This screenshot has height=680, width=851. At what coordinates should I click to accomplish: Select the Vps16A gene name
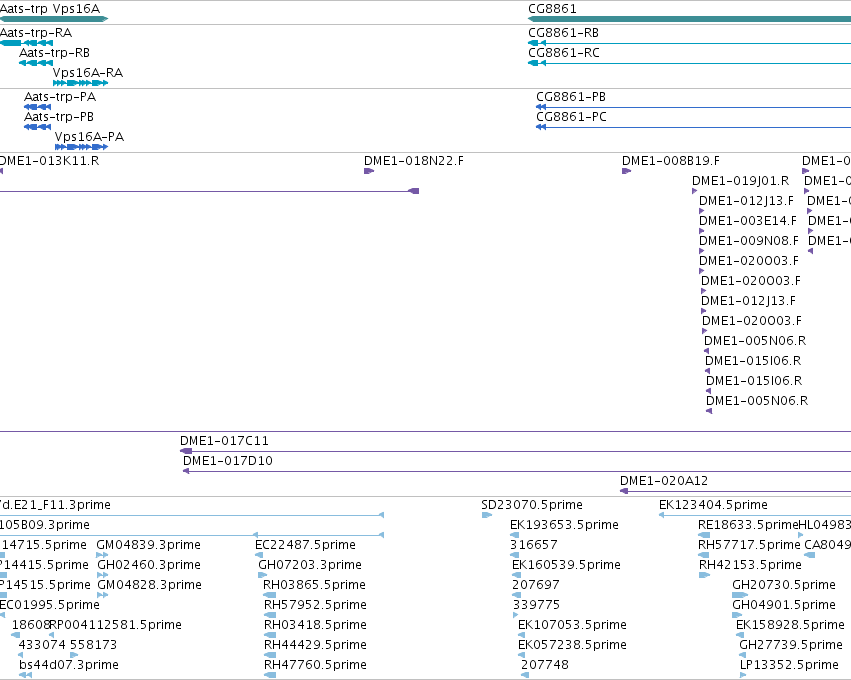(x=76, y=9)
